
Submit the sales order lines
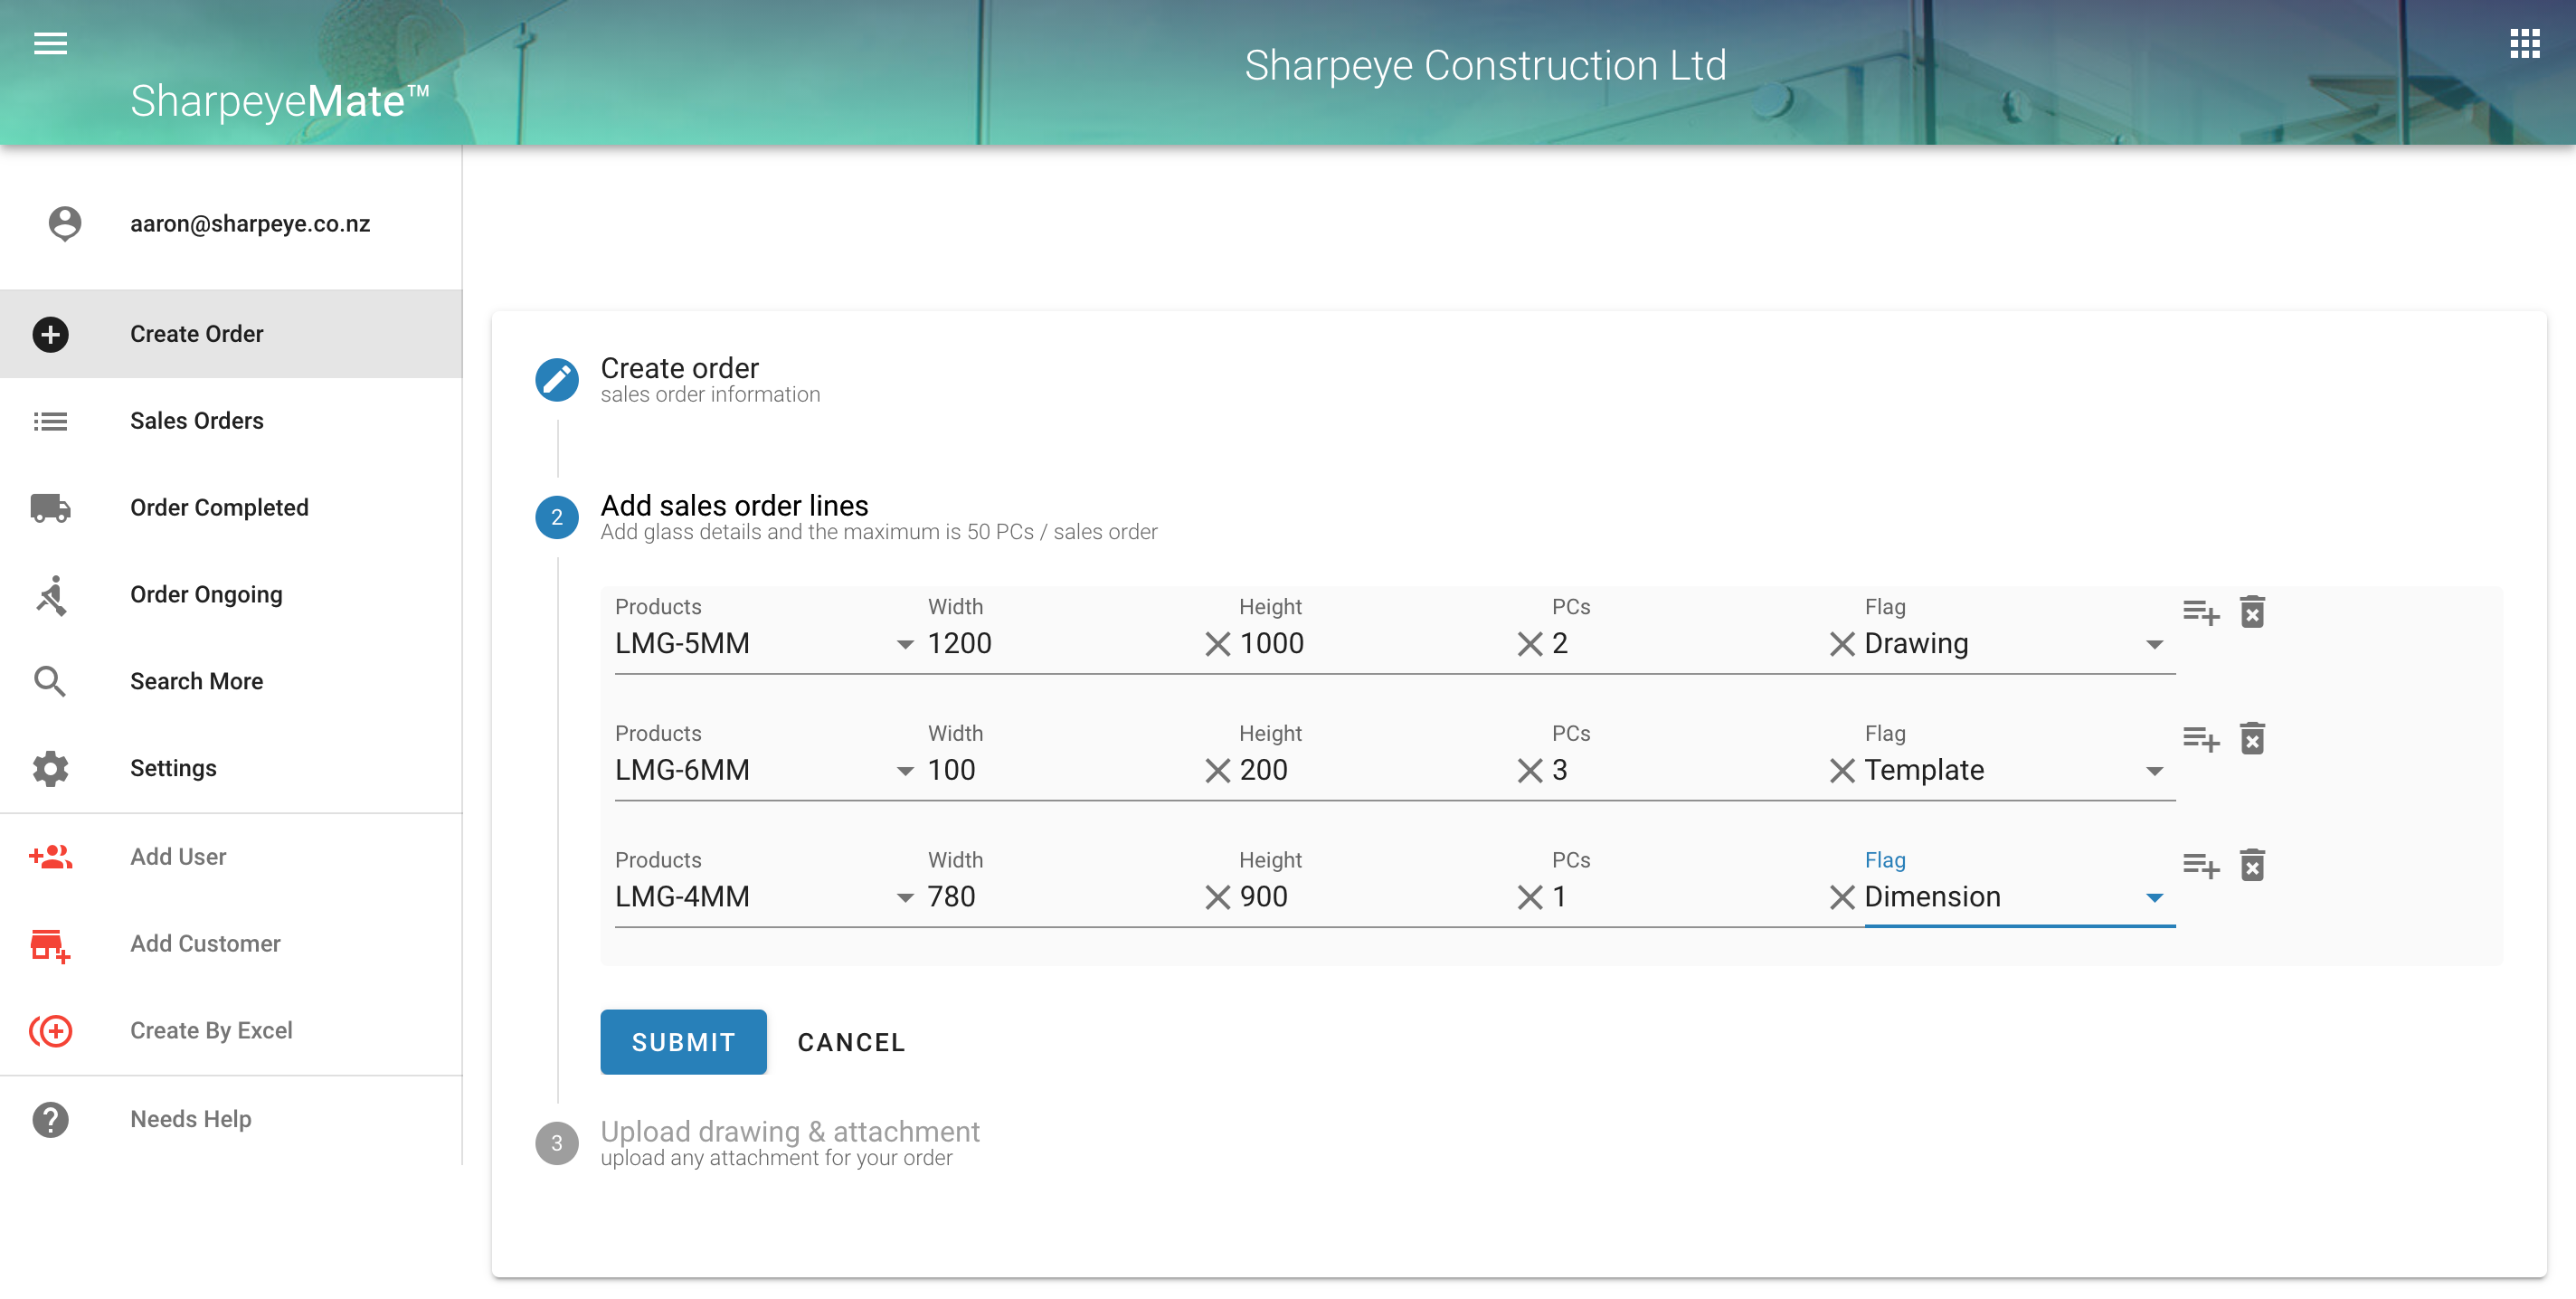[683, 1042]
